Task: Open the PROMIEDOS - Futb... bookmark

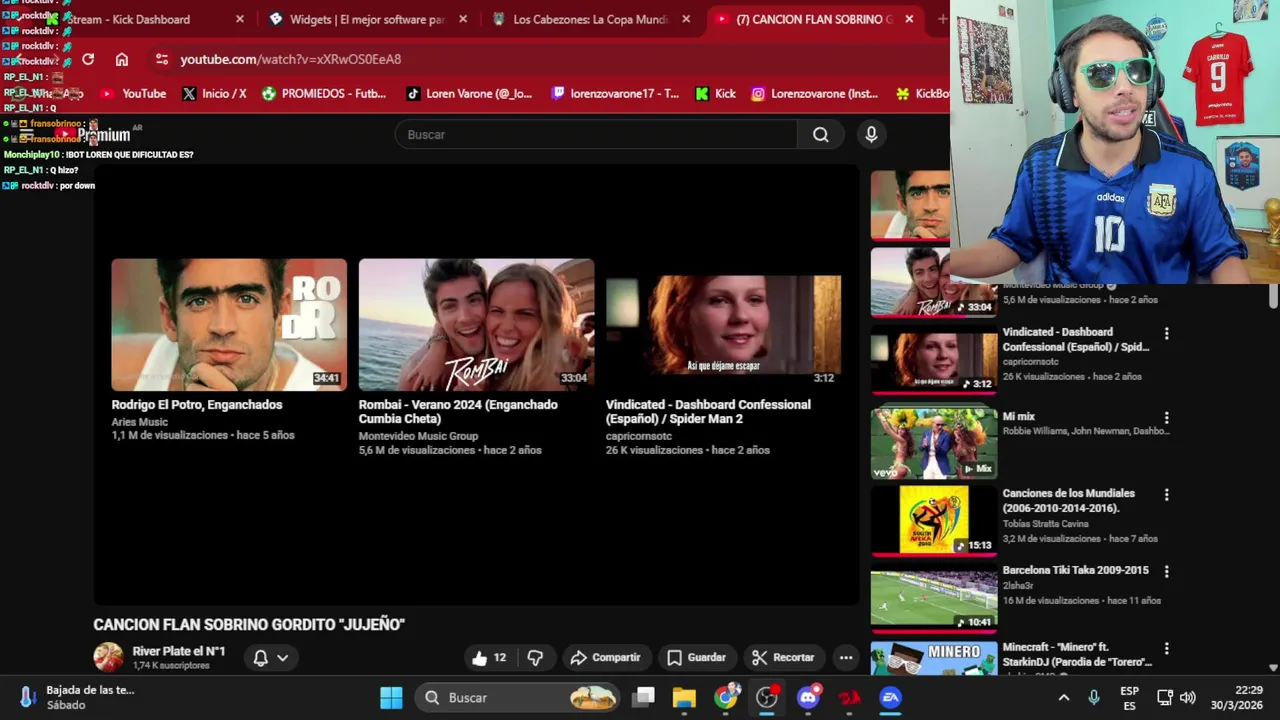Action: pos(324,94)
